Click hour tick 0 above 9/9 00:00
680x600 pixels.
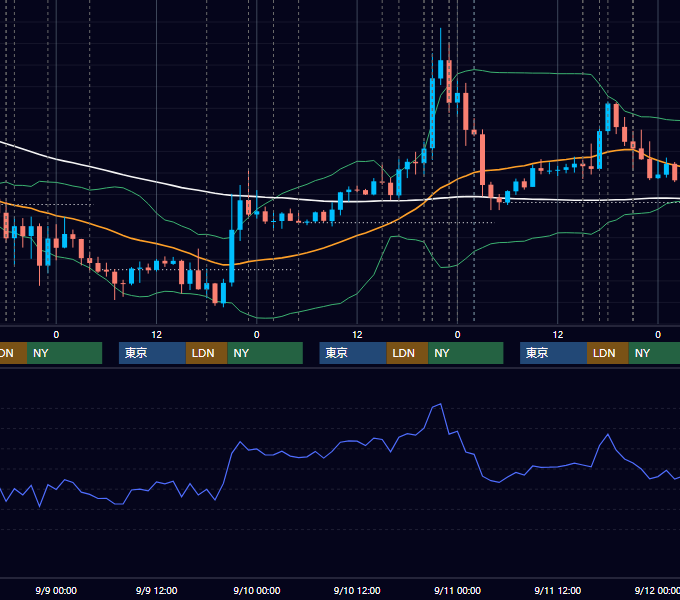tap(56, 335)
